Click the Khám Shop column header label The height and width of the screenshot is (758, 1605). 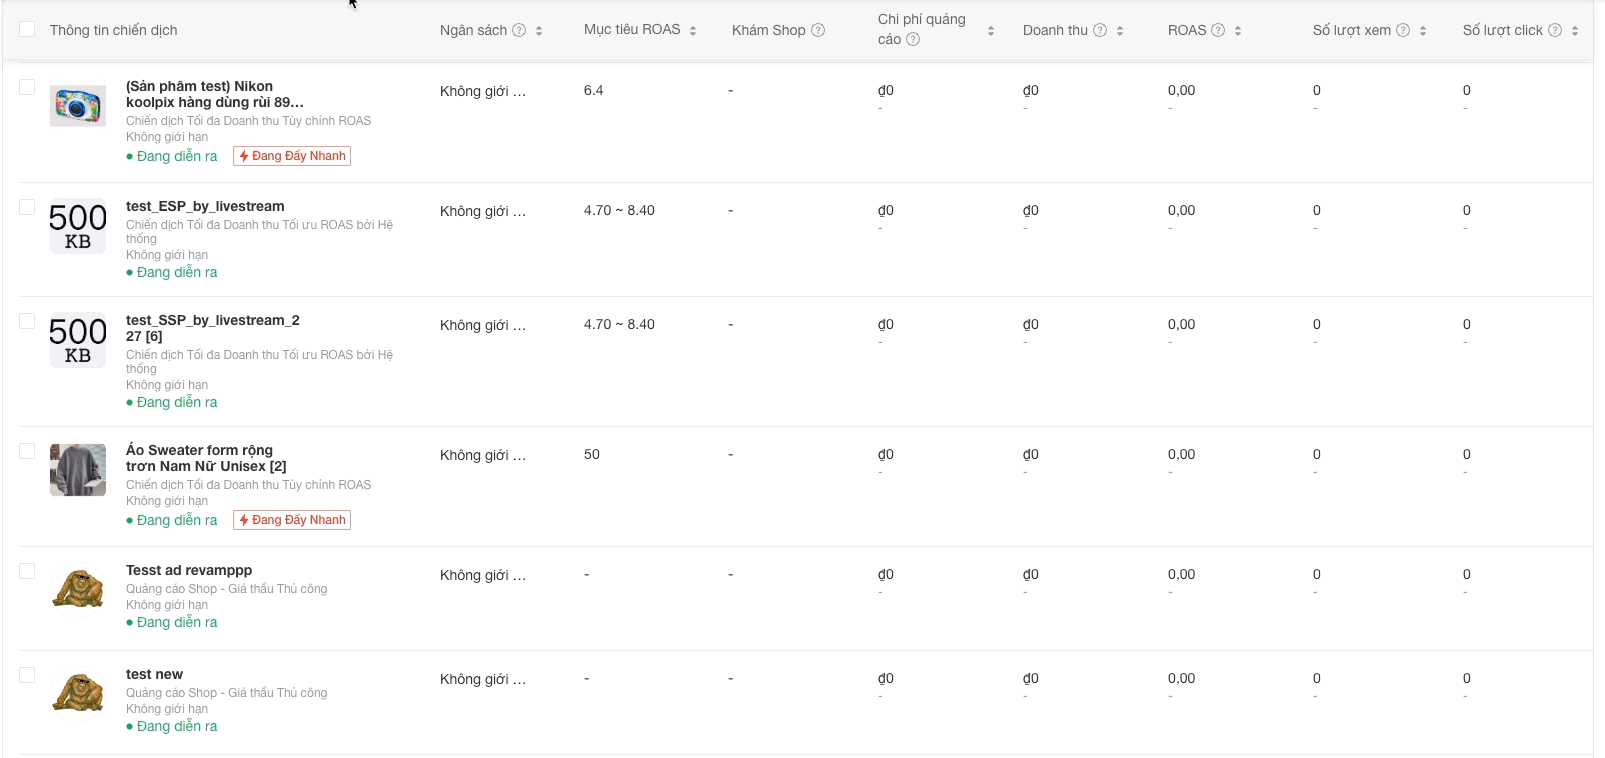pos(768,30)
